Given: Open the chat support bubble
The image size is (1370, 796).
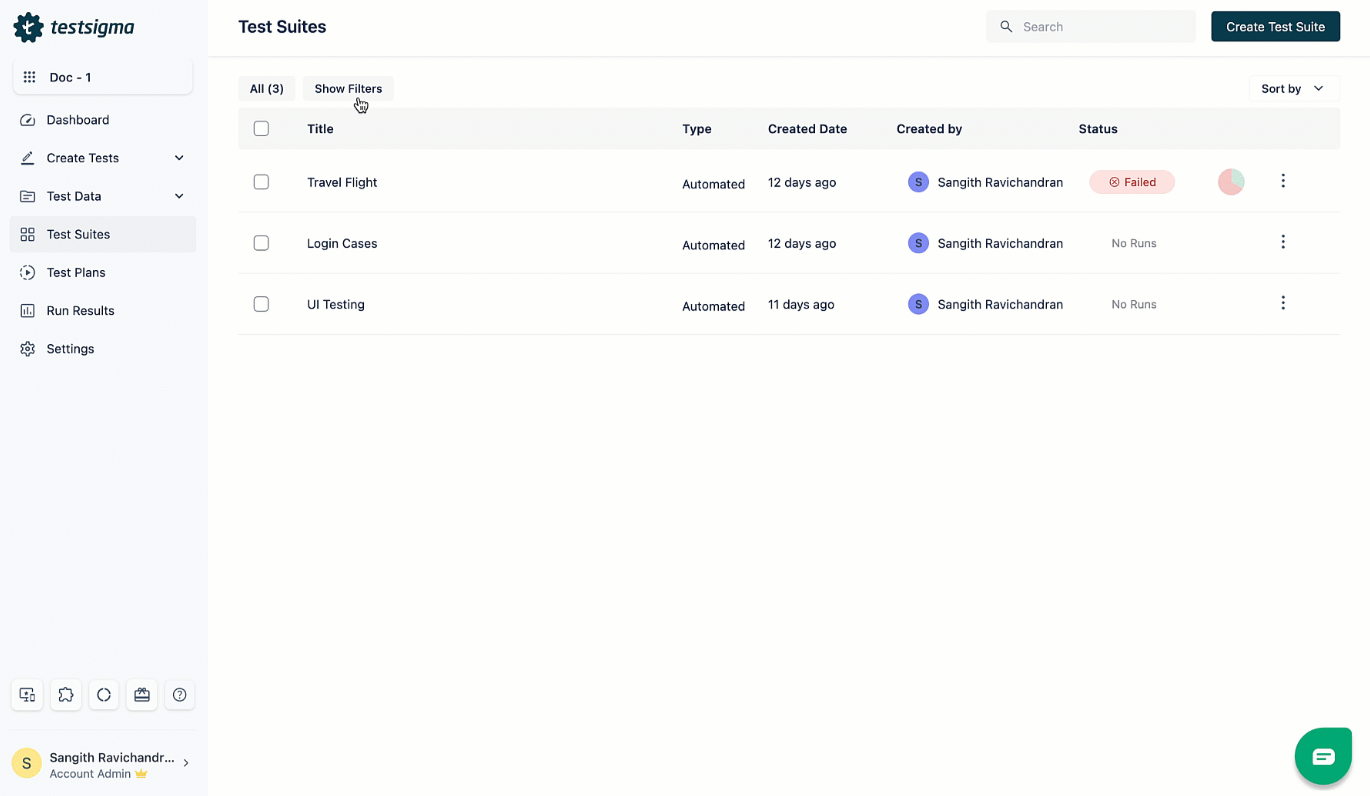Looking at the screenshot, I should pyautogui.click(x=1323, y=756).
